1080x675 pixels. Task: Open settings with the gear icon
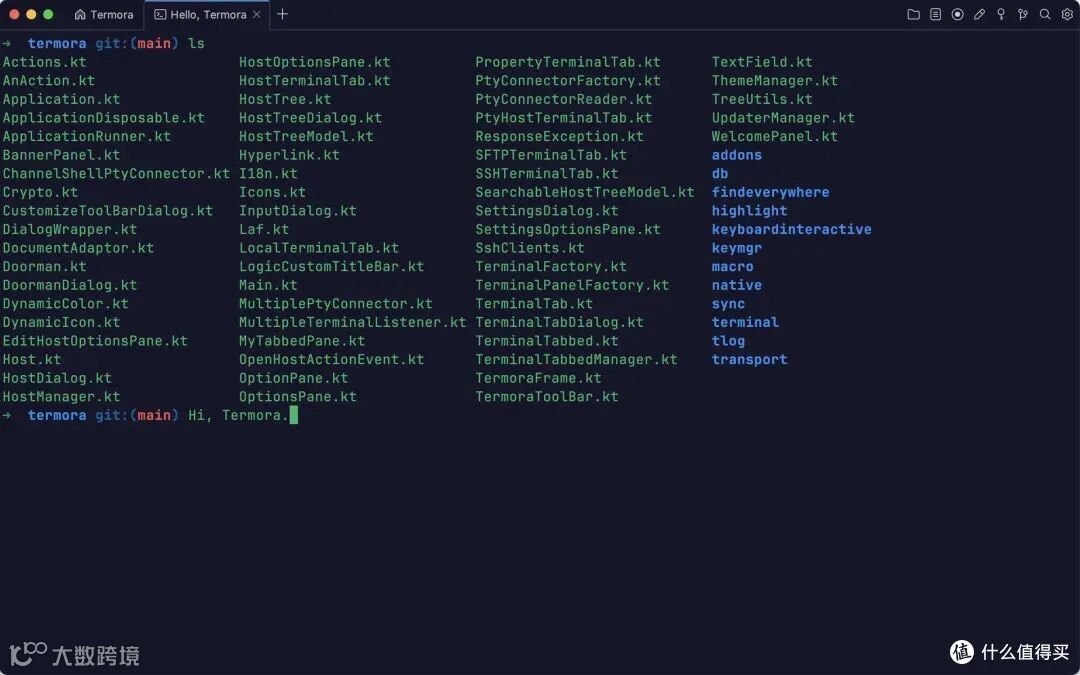coord(1067,14)
